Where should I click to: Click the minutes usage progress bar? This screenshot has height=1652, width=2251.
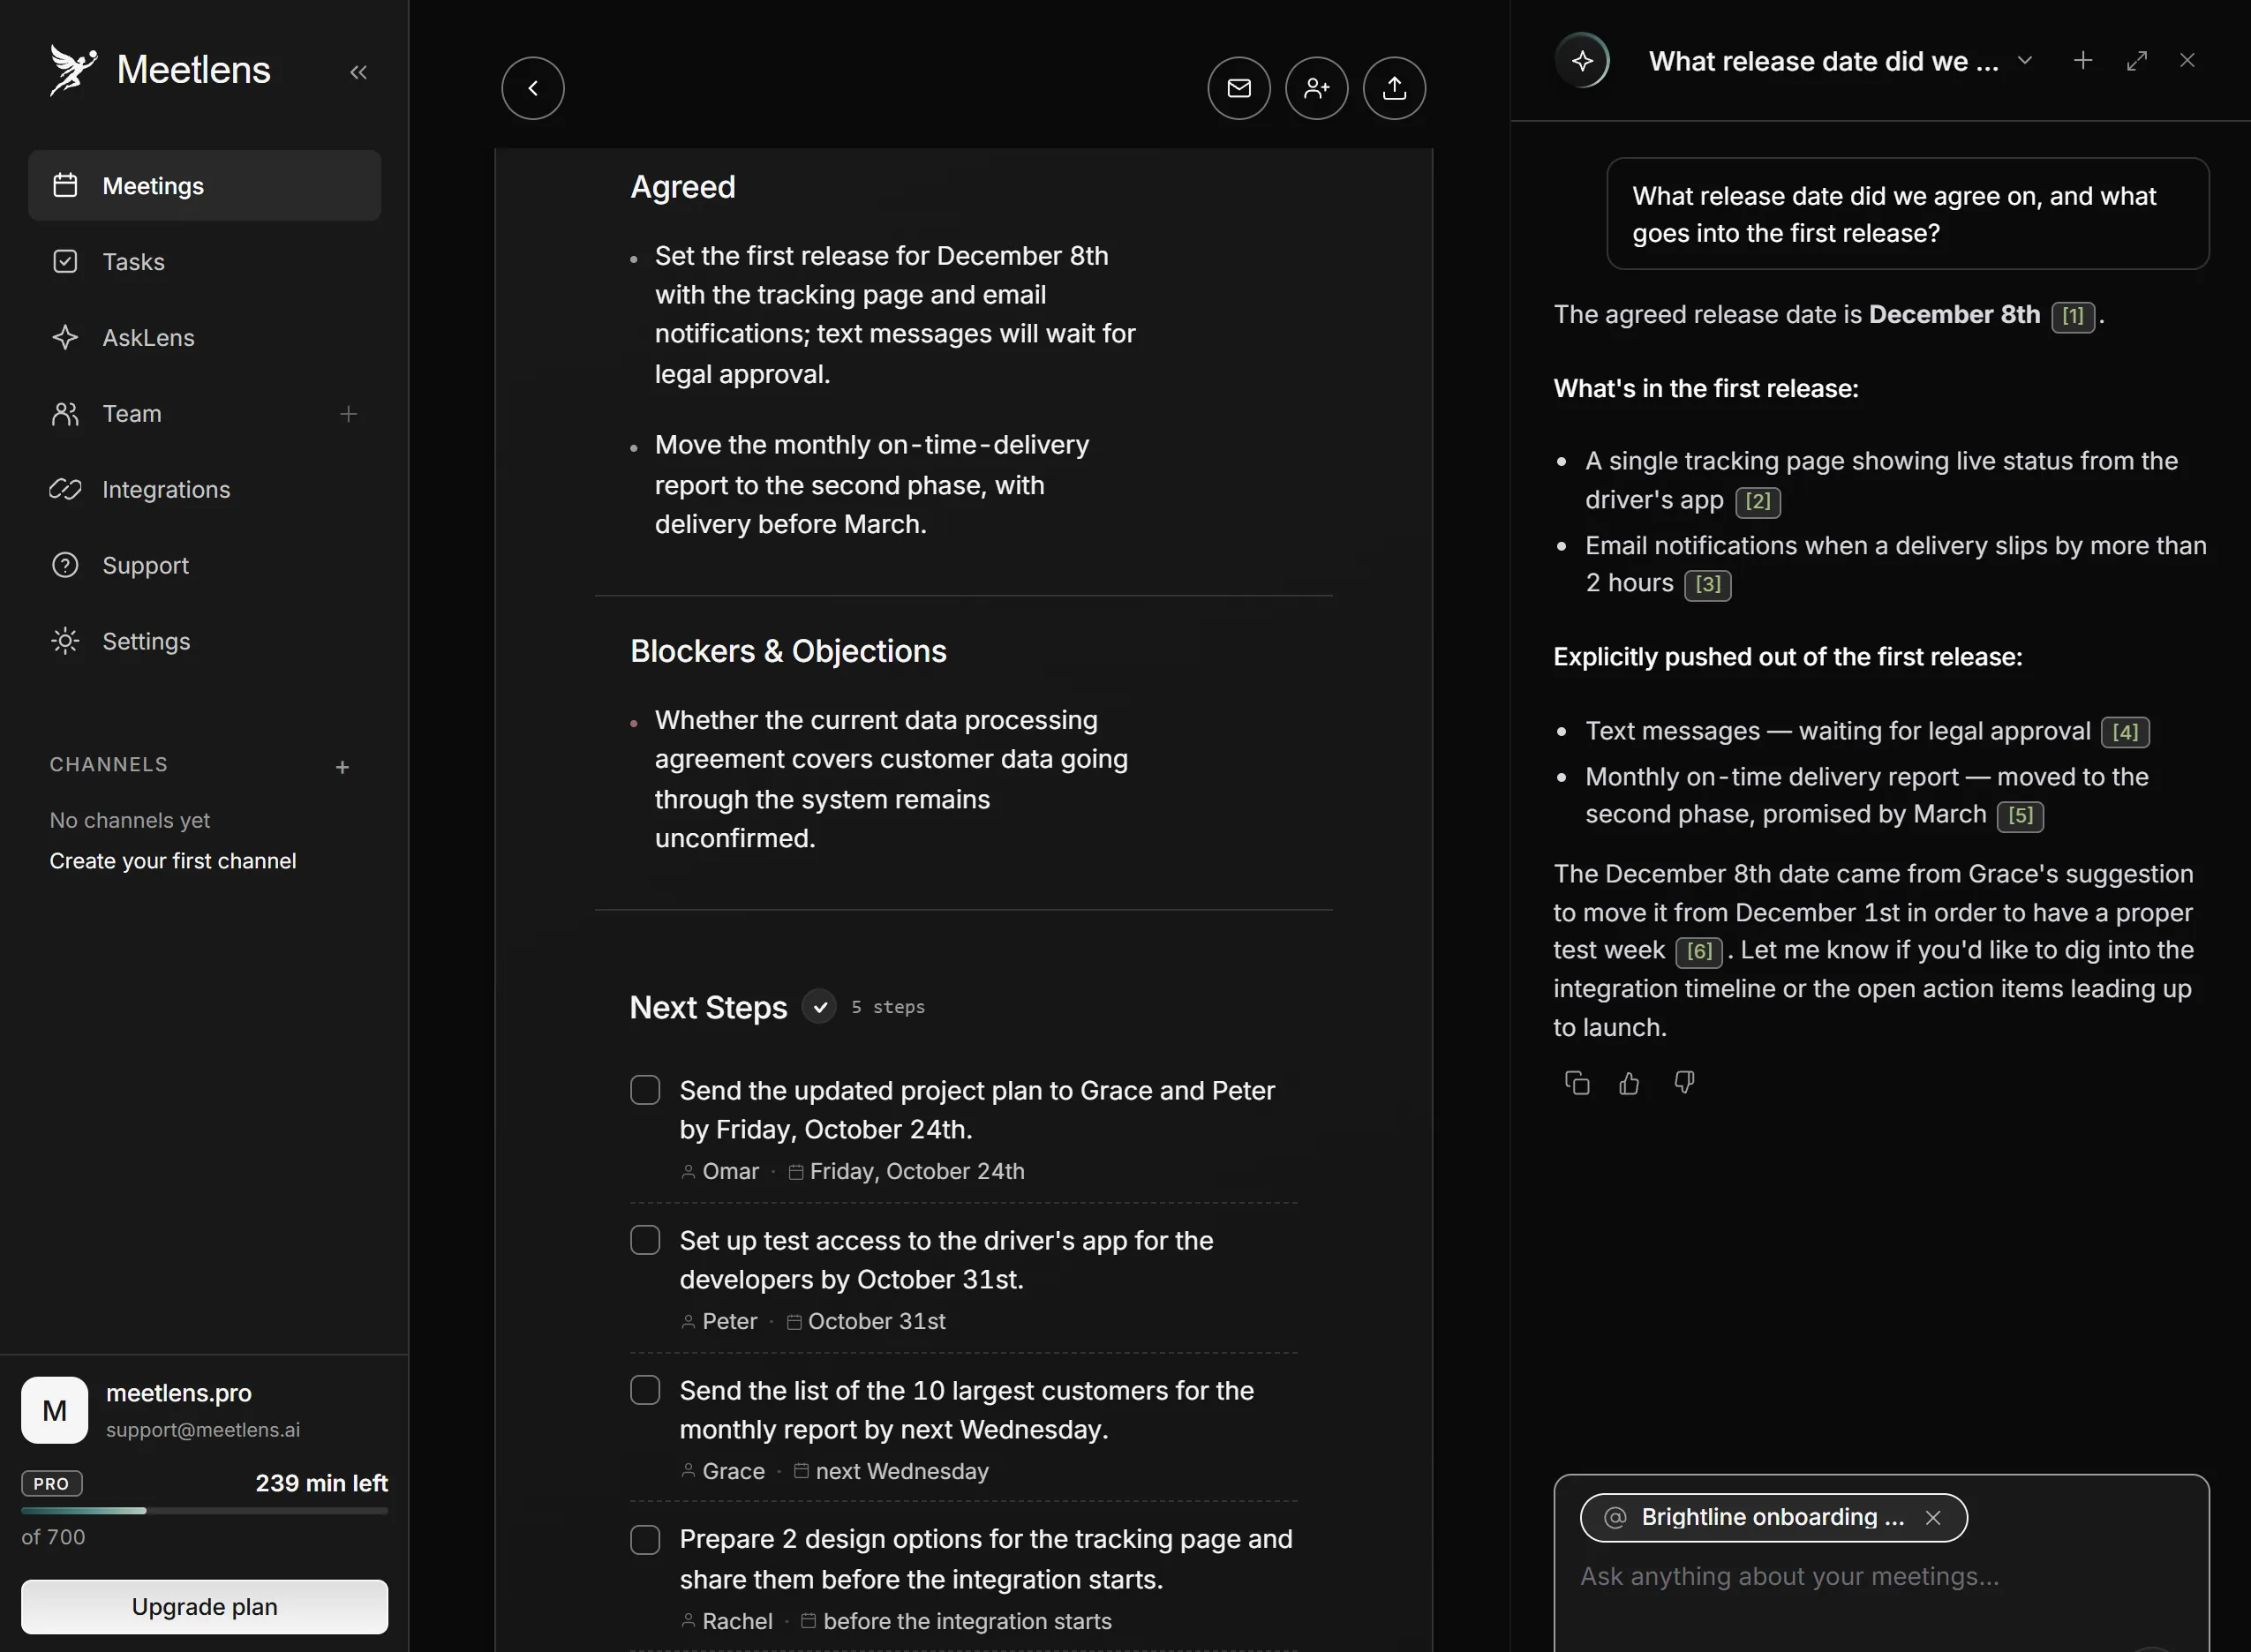coord(204,1511)
